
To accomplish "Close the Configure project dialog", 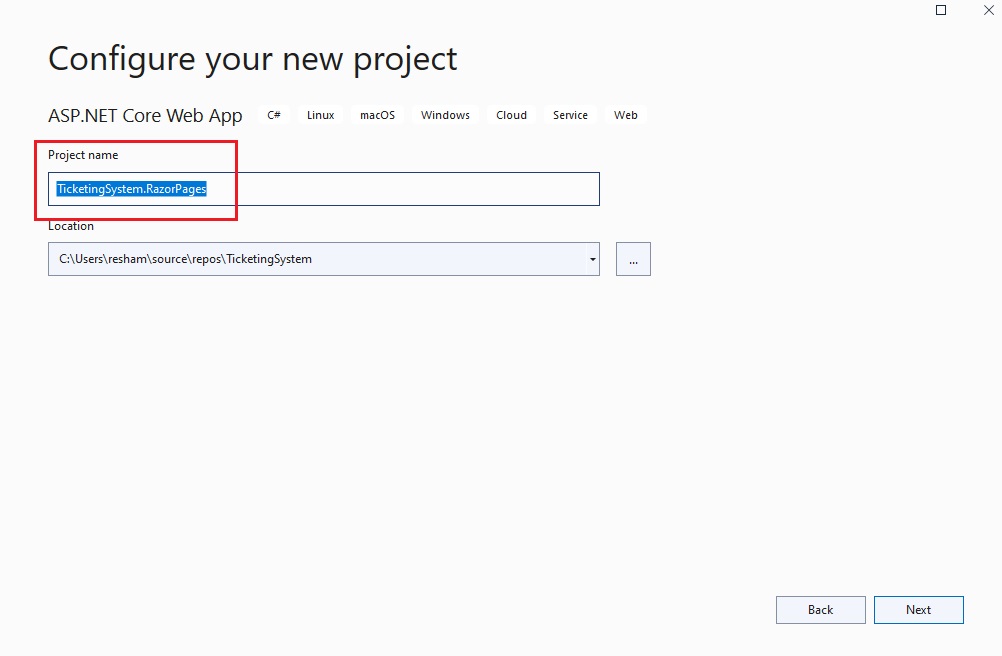I will [989, 10].
